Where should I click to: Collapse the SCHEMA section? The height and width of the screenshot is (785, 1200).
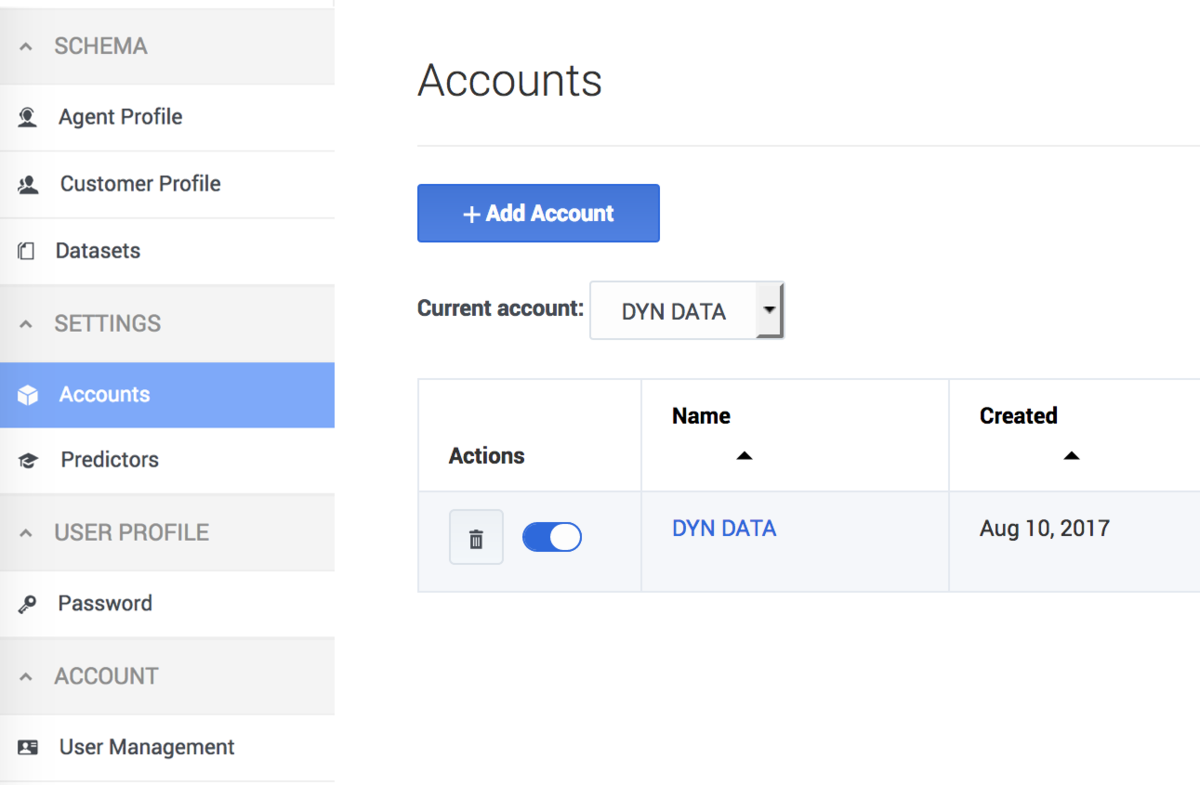27,47
